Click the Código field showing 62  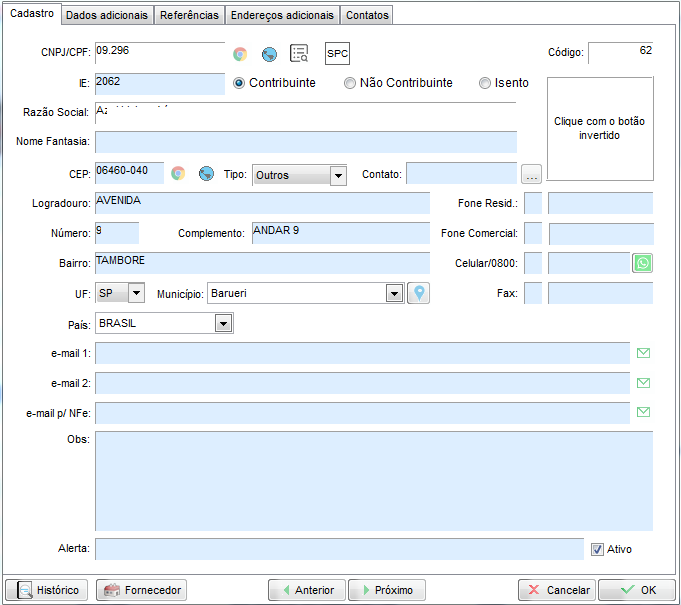tap(621, 53)
